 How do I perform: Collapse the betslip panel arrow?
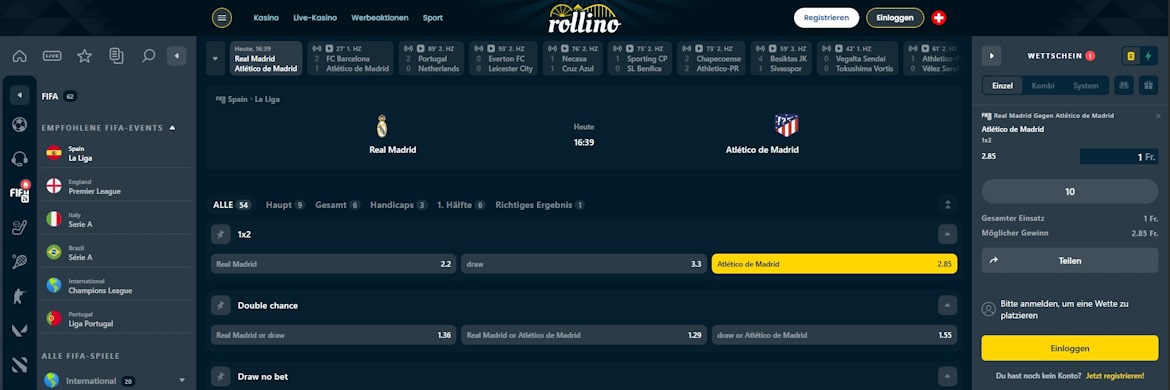pos(992,56)
